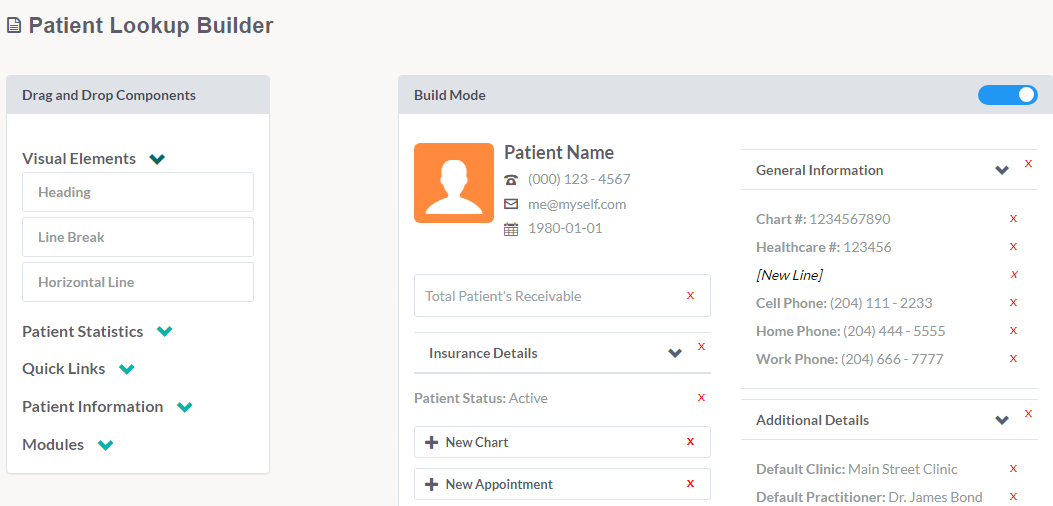
Task: Click the orange patient avatar image
Action: coord(454,183)
